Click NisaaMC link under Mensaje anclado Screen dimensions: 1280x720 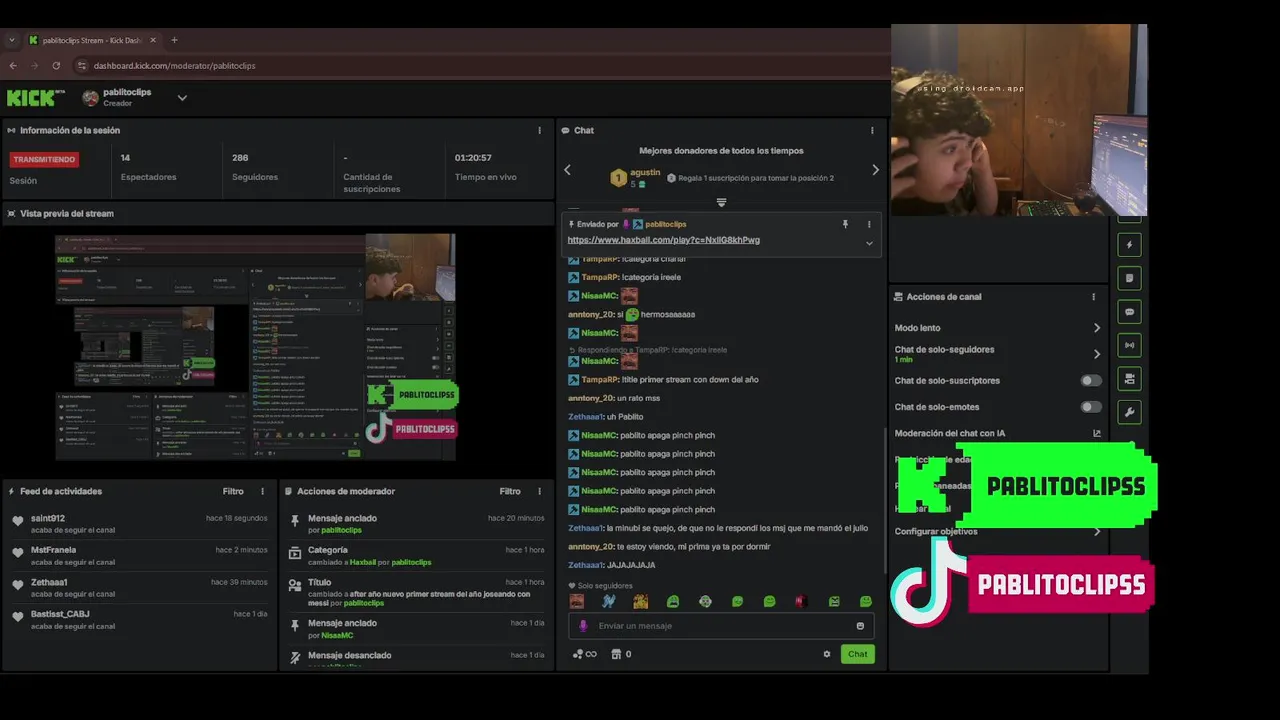[x=337, y=635]
